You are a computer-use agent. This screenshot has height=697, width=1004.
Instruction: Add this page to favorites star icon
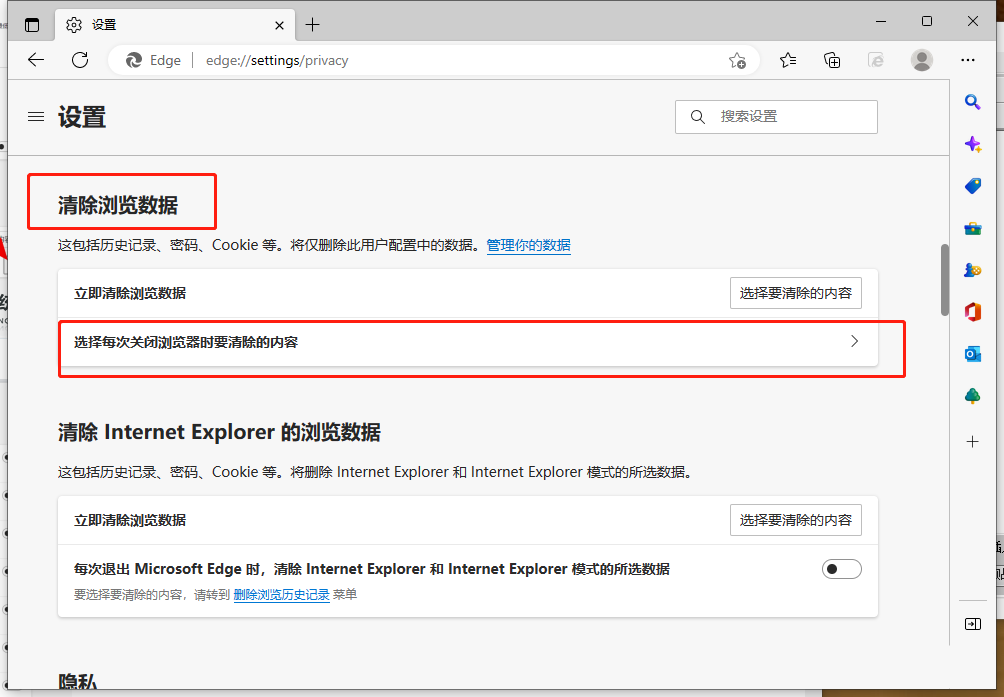click(x=737, y=60)
